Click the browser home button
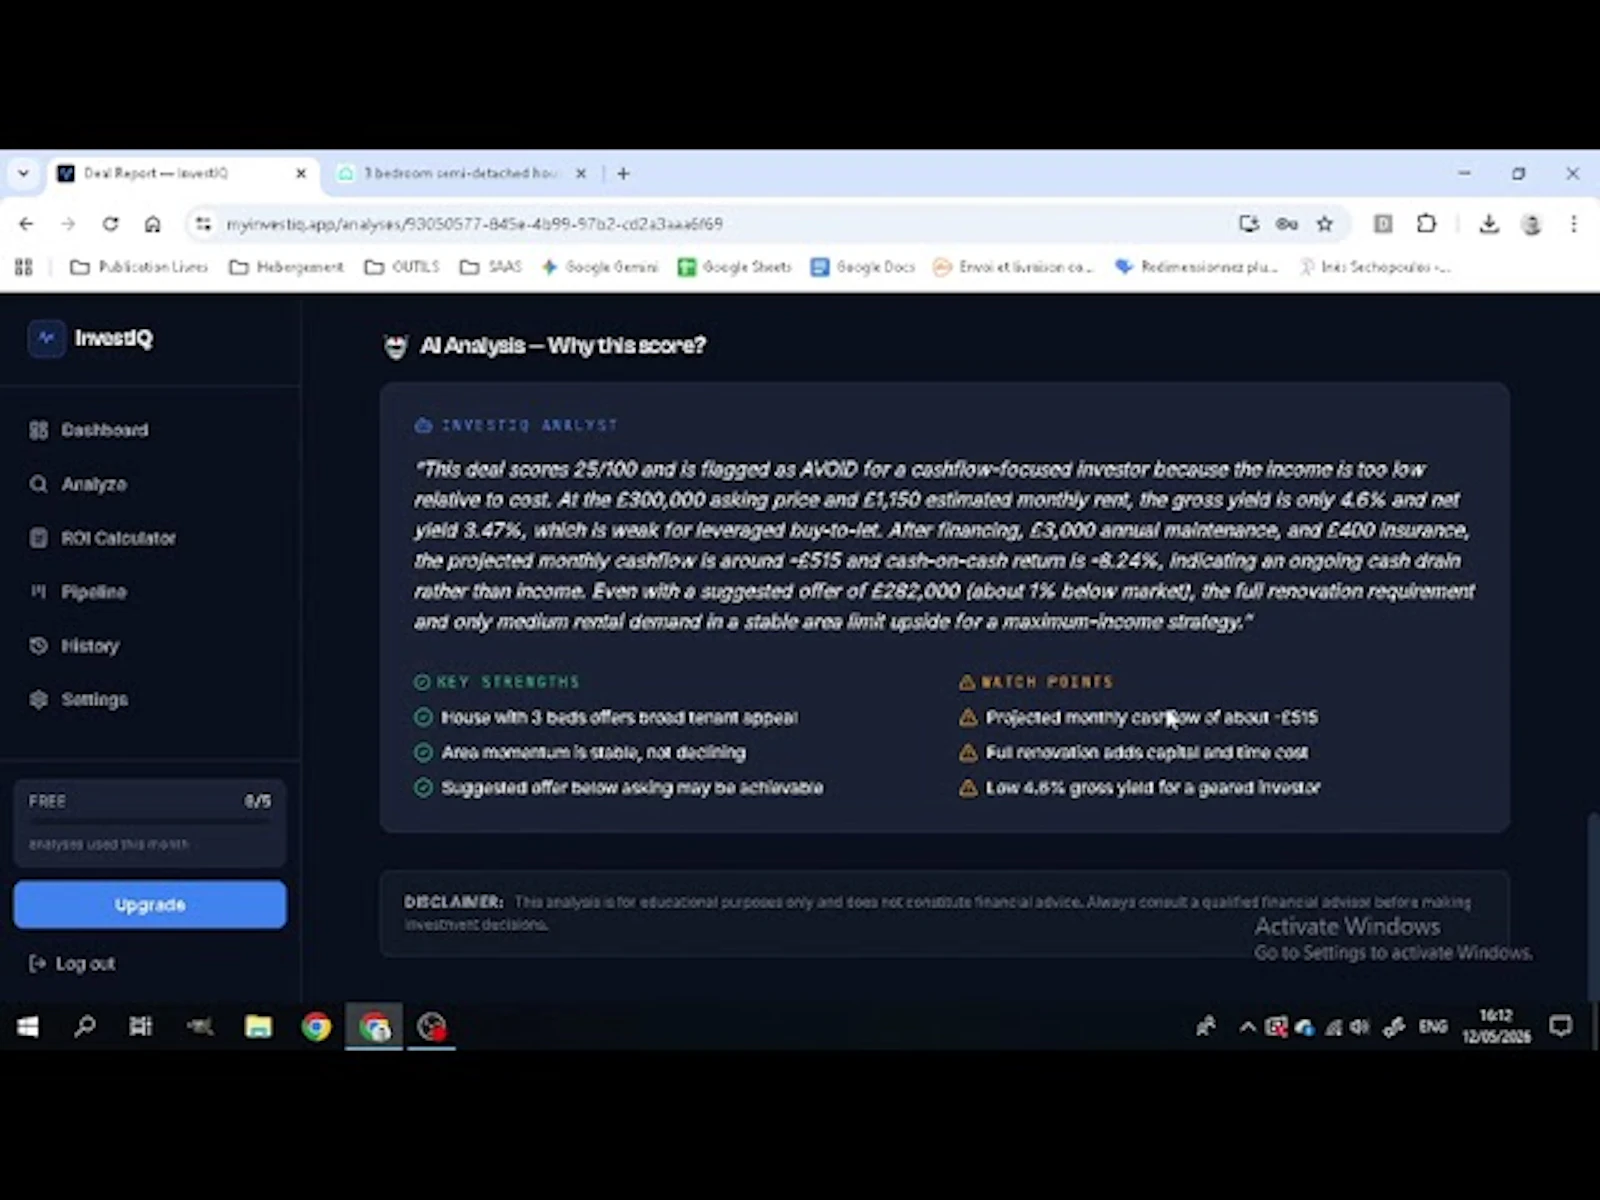Image resolution: width=1600 pixels, height=1200 pixels. [152, 224]
